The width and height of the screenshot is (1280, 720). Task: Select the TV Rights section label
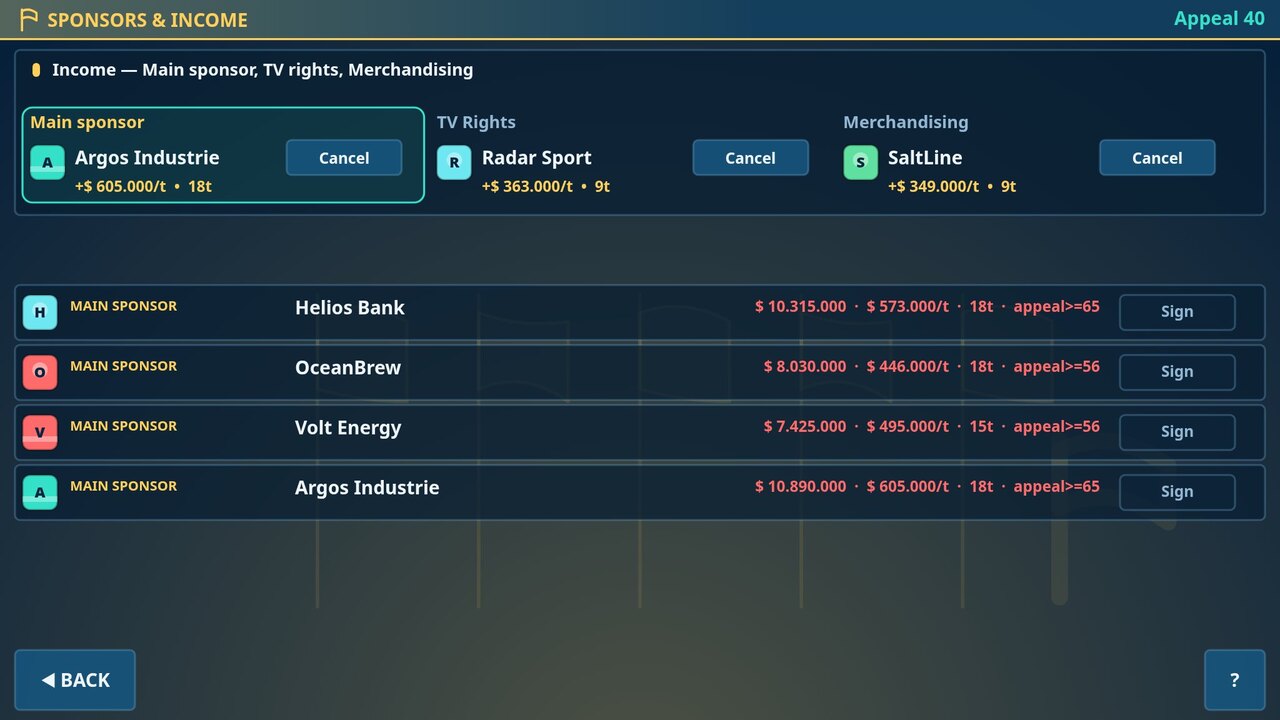click(x=476, y=122)
